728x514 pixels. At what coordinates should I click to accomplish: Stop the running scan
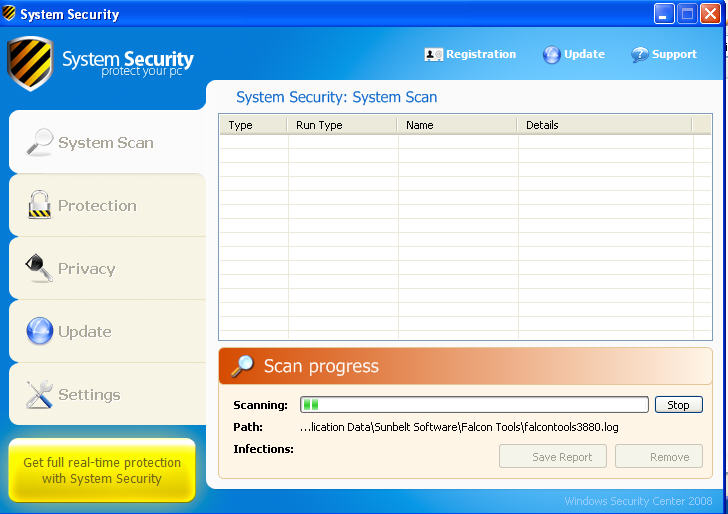pos(679,404)
